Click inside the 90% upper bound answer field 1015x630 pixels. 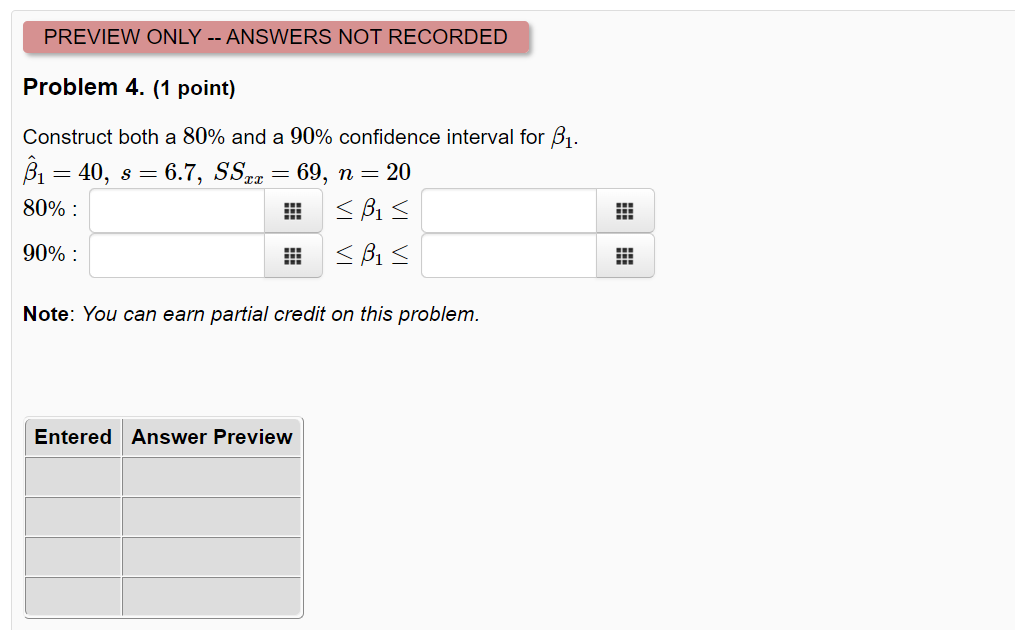coord(508,255)
